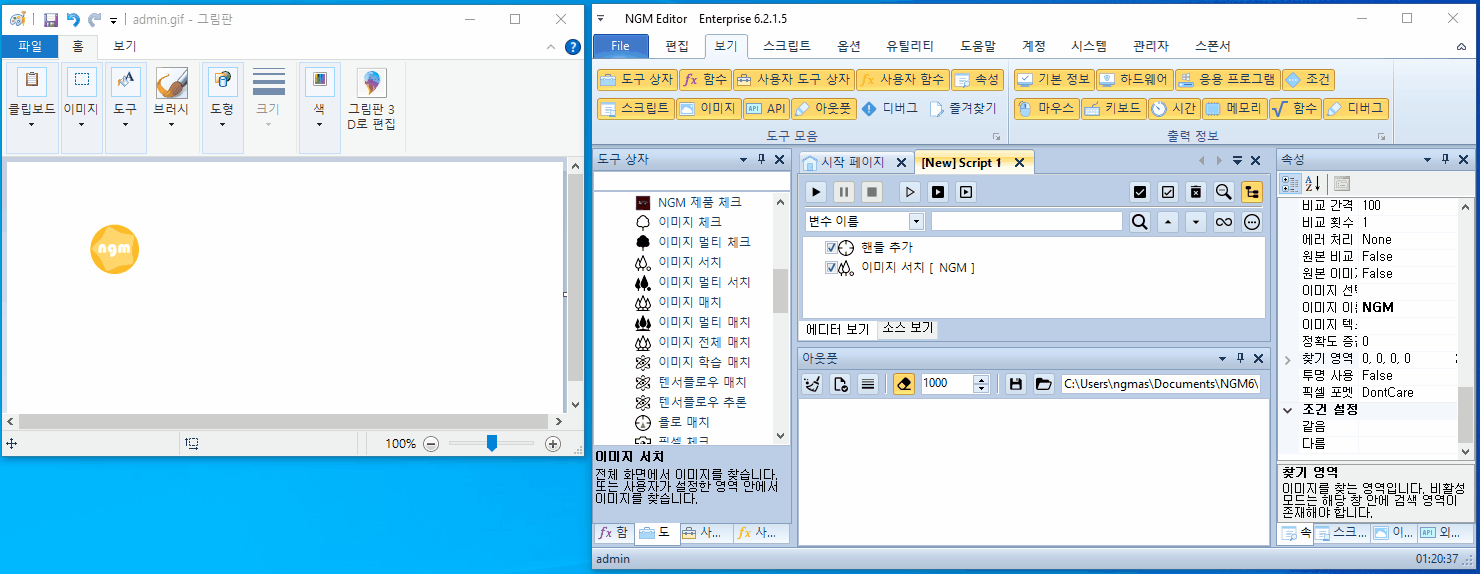Click the clear output brush icon
This screenshot has width=1480, height=574.
[813, 383]
